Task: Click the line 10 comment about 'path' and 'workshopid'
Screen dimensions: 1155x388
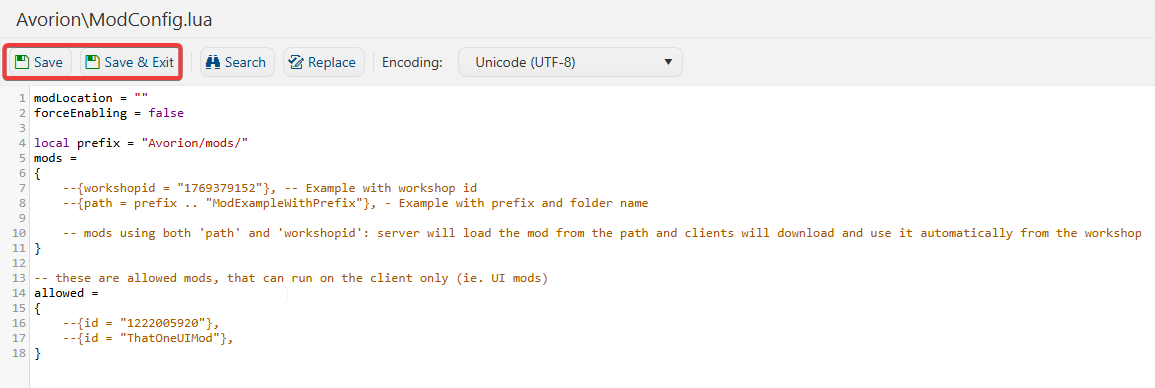Action: (602, 233)
